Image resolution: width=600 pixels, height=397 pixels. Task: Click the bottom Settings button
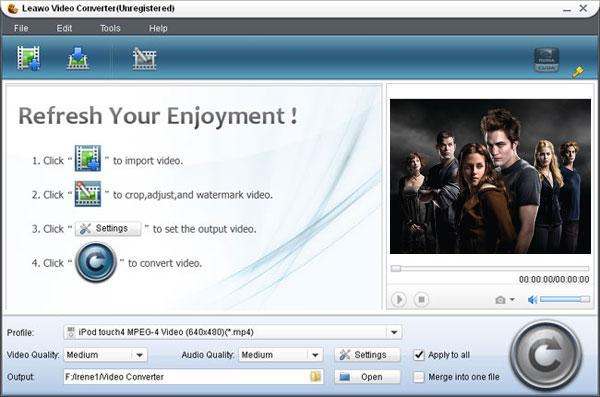pos(367,355)
